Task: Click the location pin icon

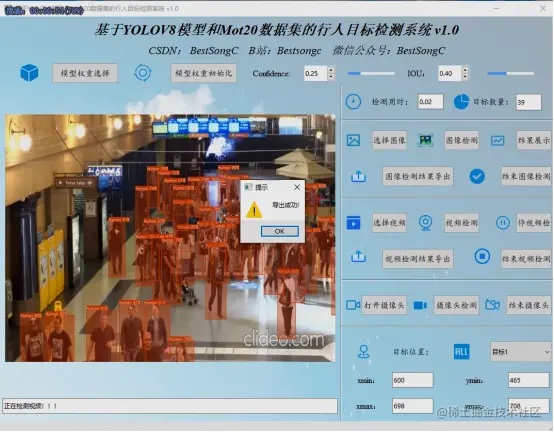Action: 364,351
